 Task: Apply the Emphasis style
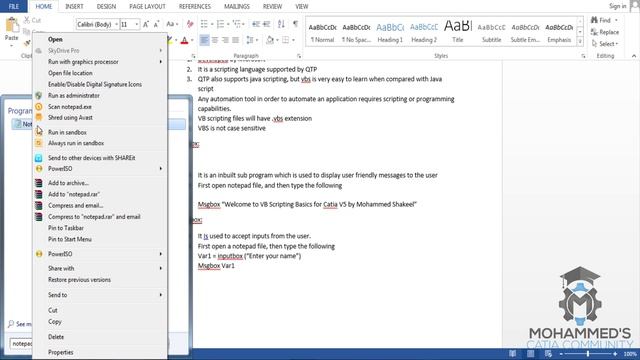click(559, 32)
